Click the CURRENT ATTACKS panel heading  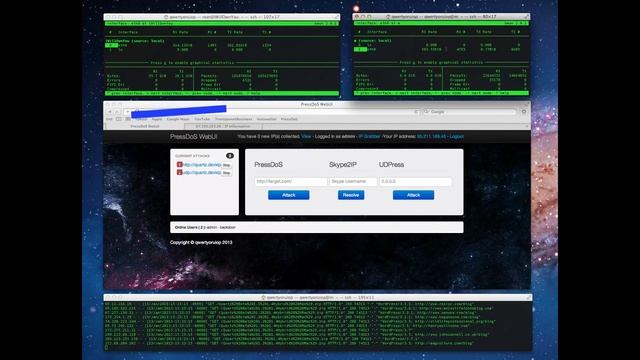[192, 156]
